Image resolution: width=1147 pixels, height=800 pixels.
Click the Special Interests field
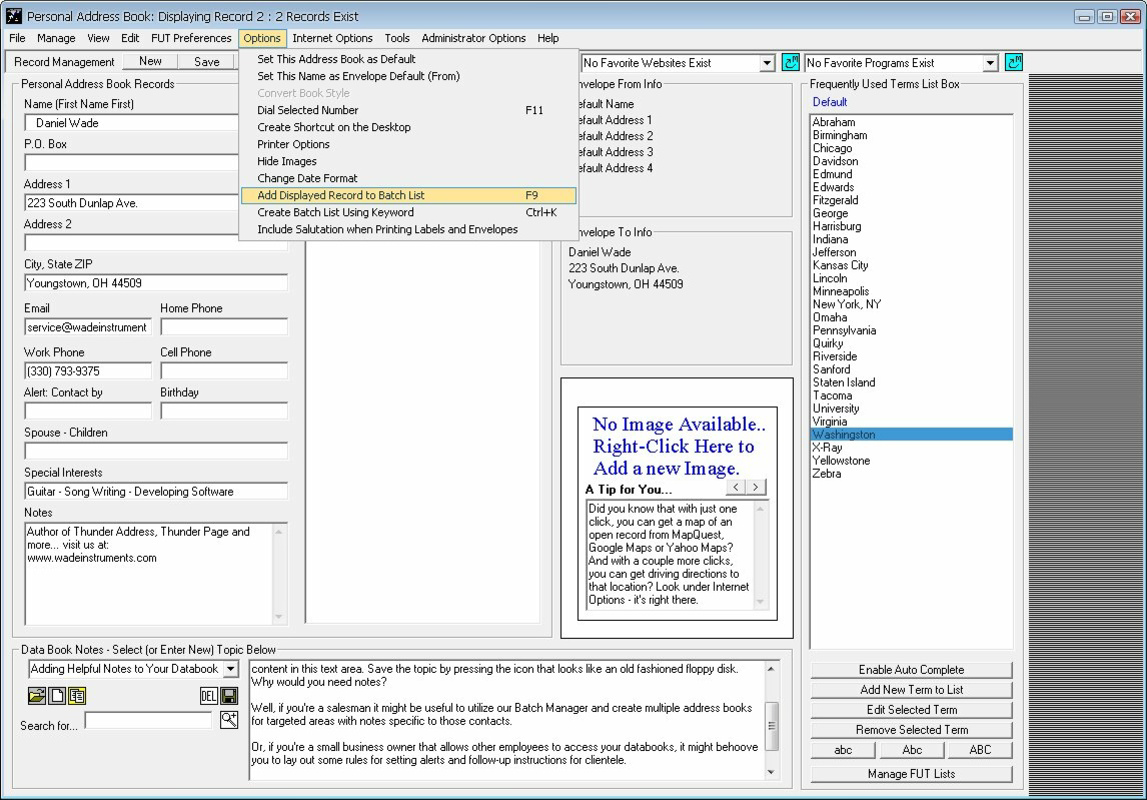click(x=156, y=491)
